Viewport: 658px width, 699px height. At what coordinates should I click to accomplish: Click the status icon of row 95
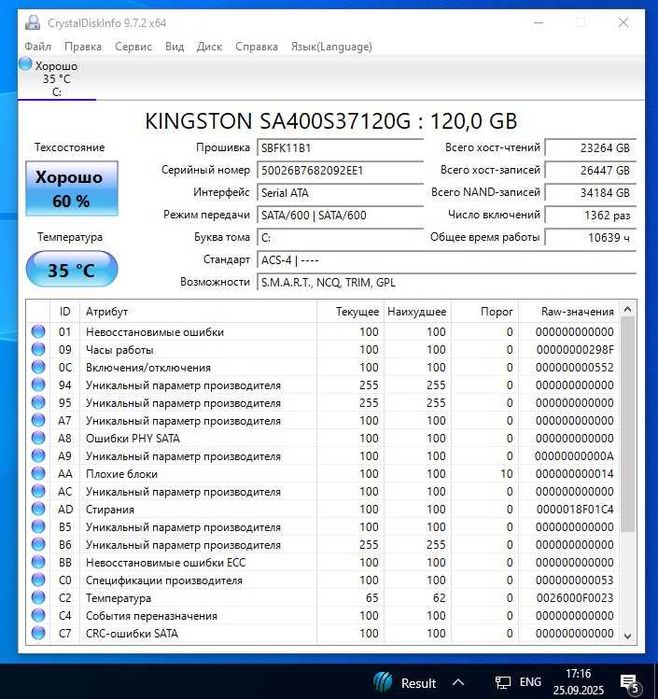click(38, 402)
